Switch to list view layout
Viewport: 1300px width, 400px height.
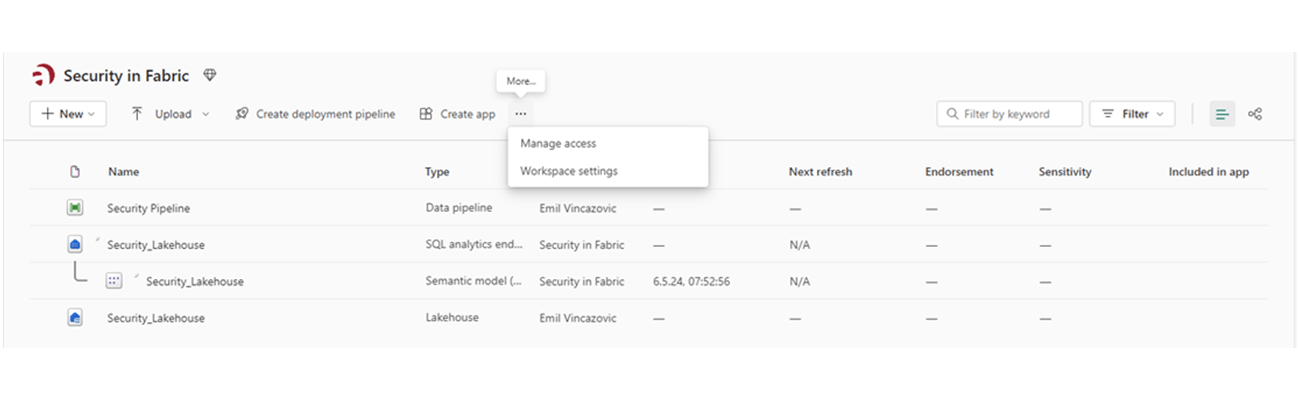pos(1222,114)
